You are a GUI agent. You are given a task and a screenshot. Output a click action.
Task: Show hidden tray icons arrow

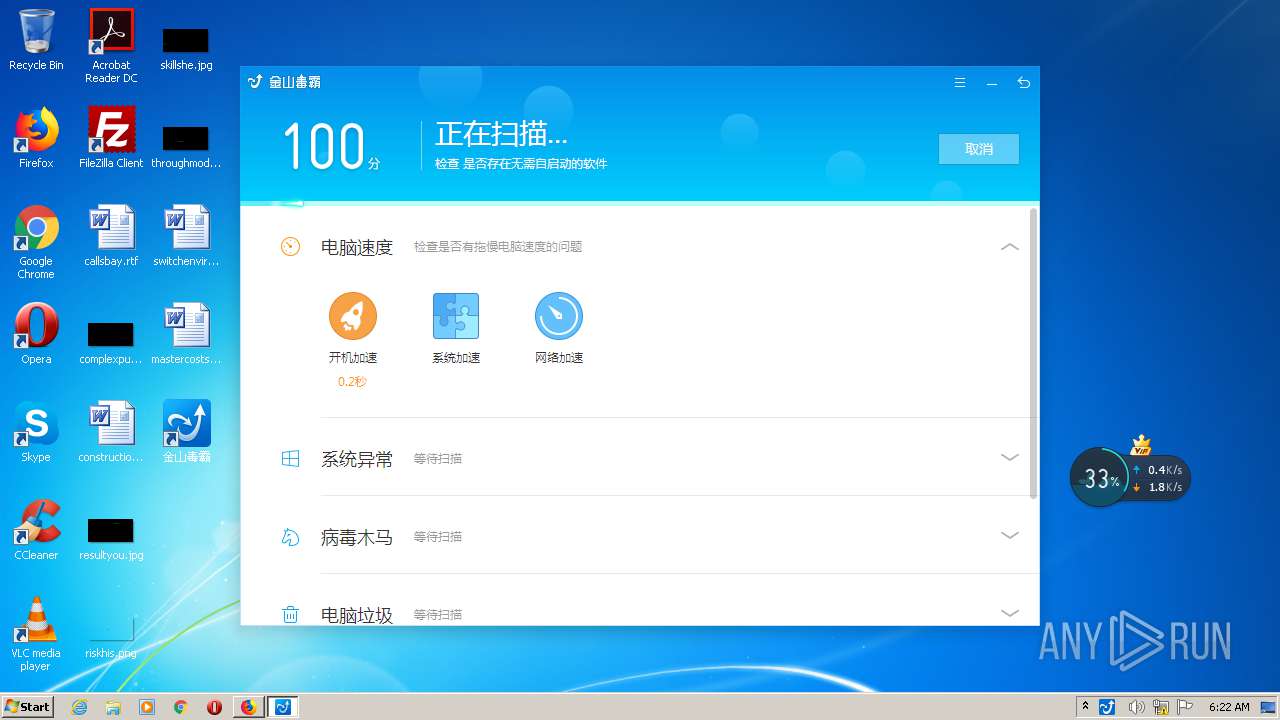pyautogui.click(x=1085, y=706)
